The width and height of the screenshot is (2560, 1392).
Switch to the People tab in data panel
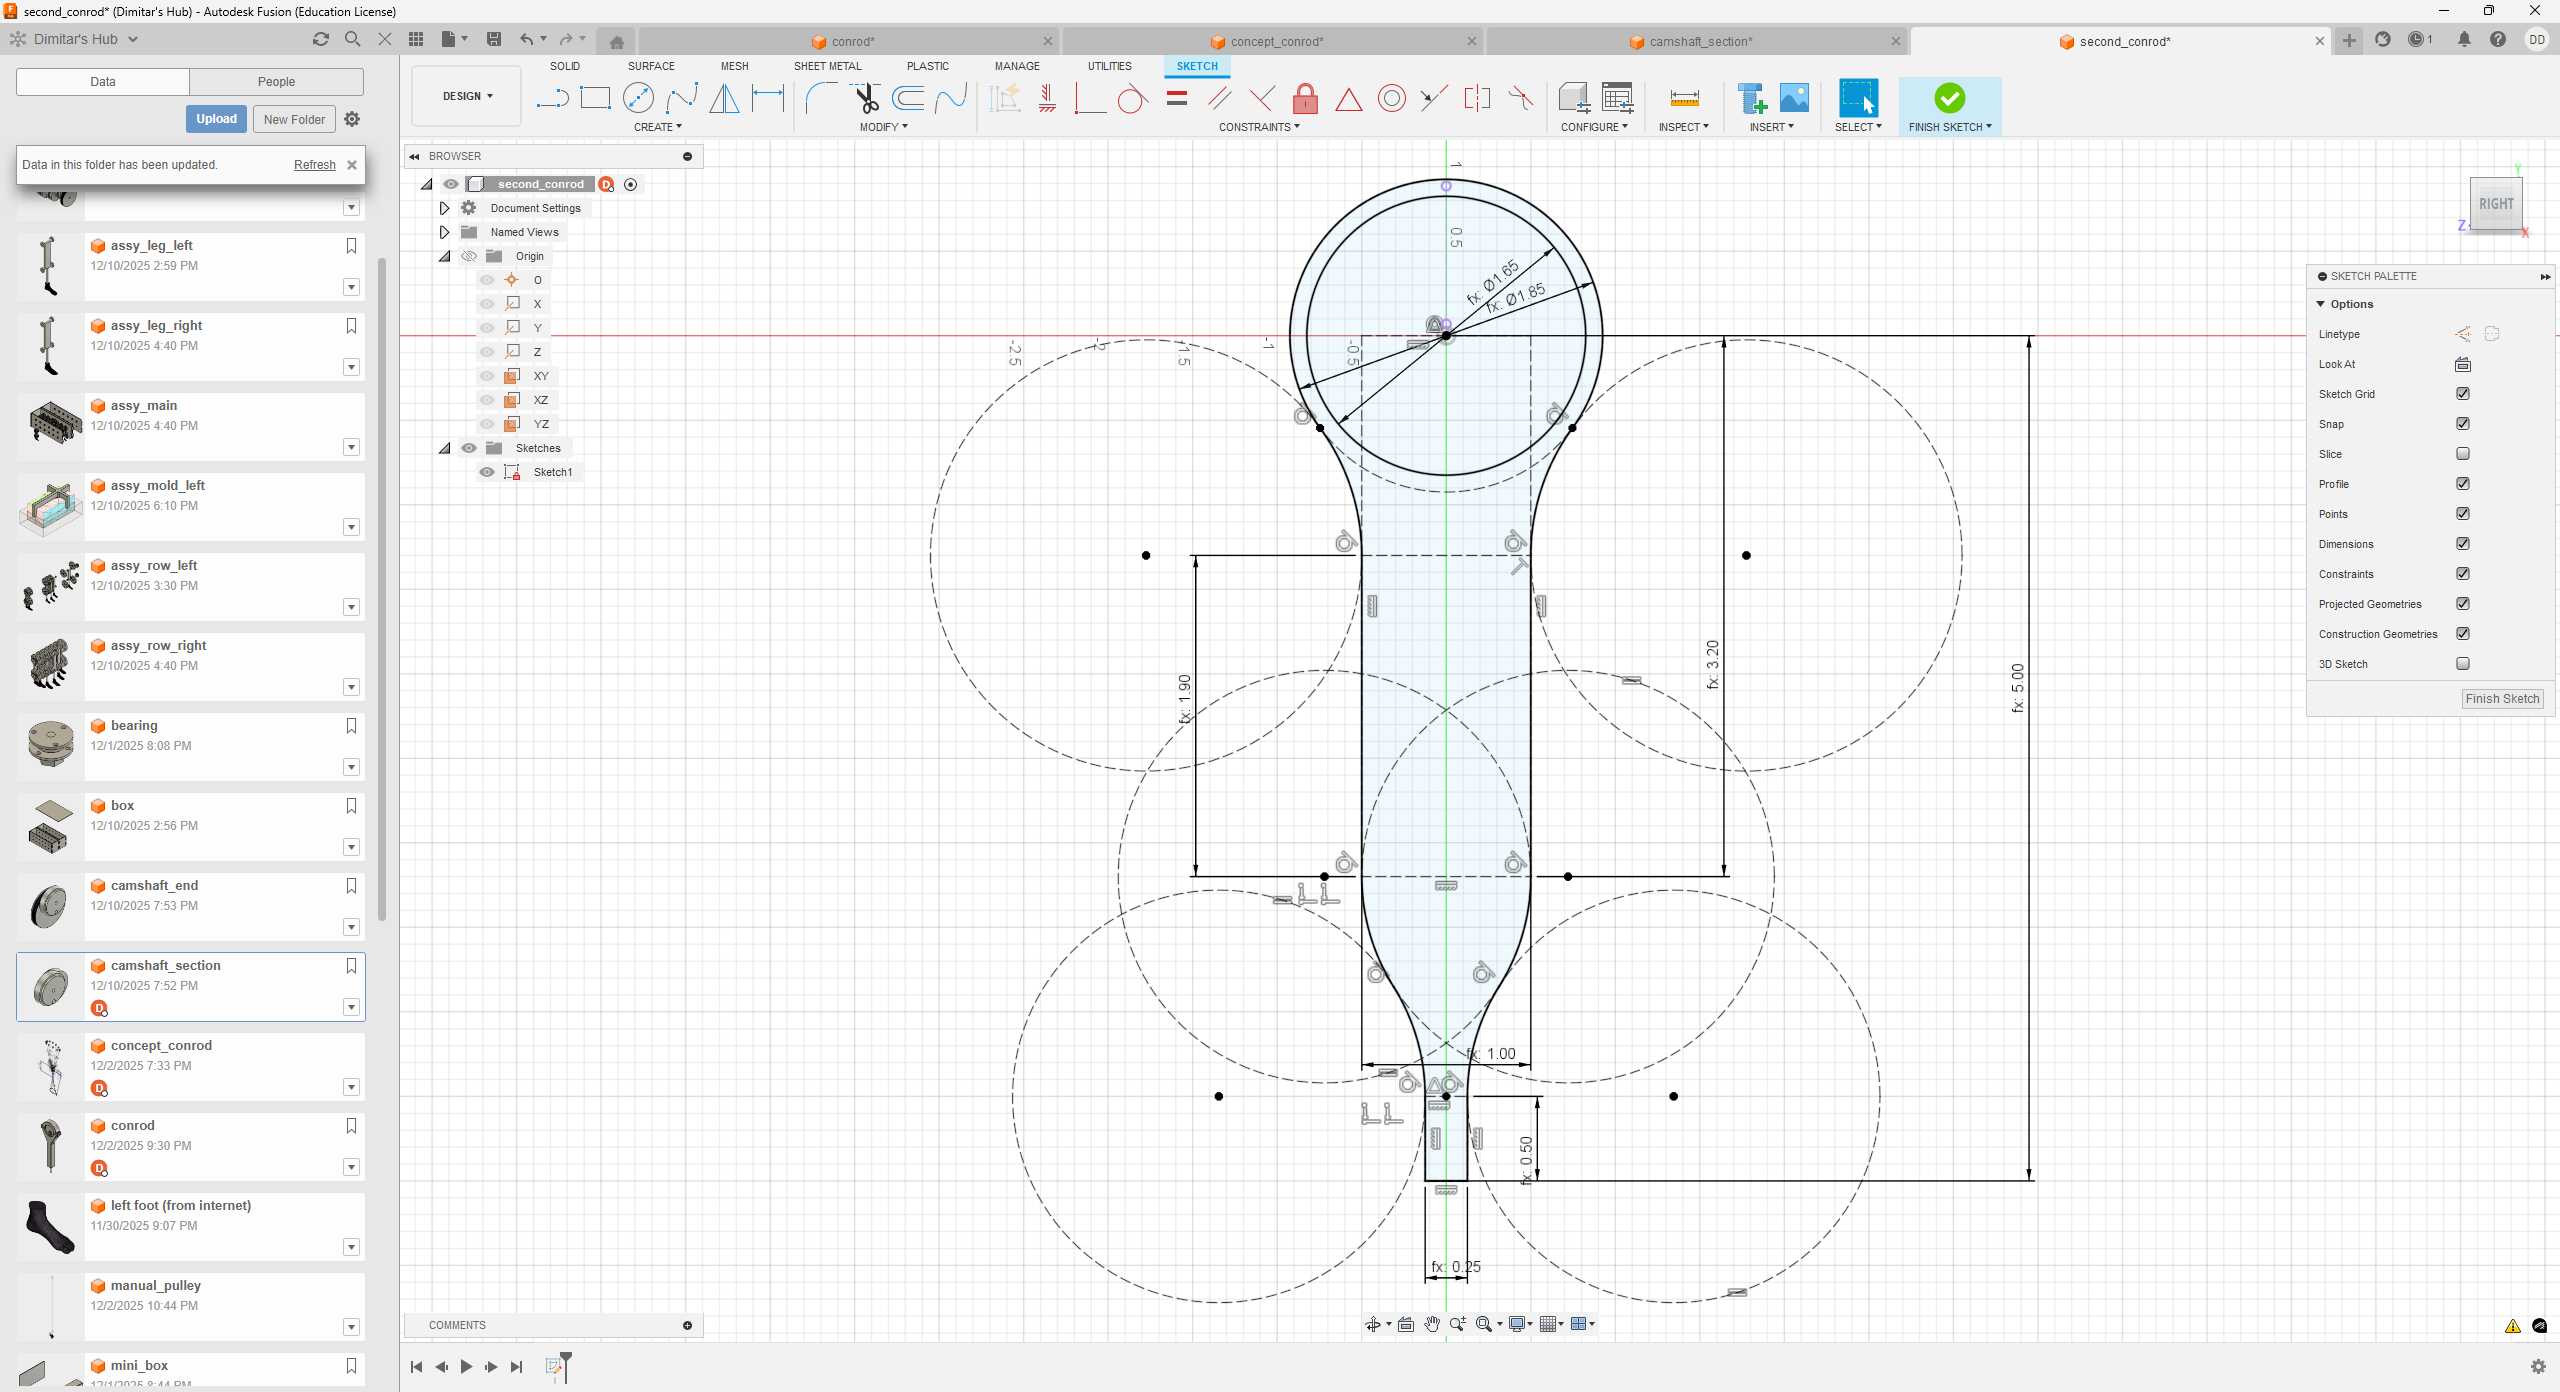click(x=276, y=82)
